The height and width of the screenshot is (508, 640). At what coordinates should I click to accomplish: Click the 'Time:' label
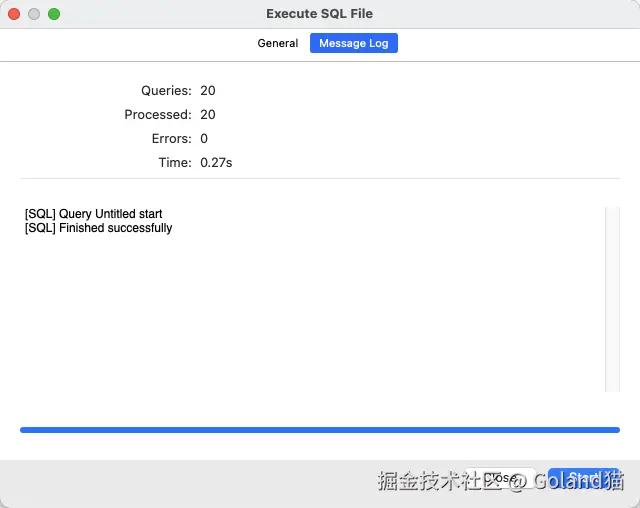(x=175, y=163)
